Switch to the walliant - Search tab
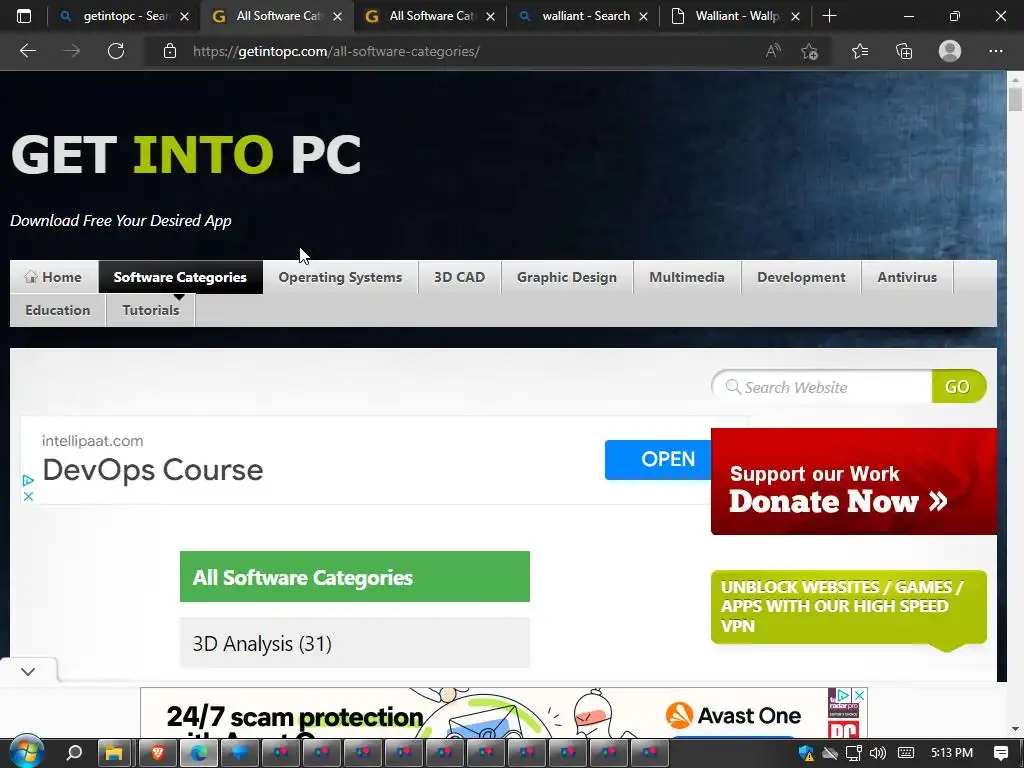This screenshot has width=1024, height=768. tap(586, 16)
